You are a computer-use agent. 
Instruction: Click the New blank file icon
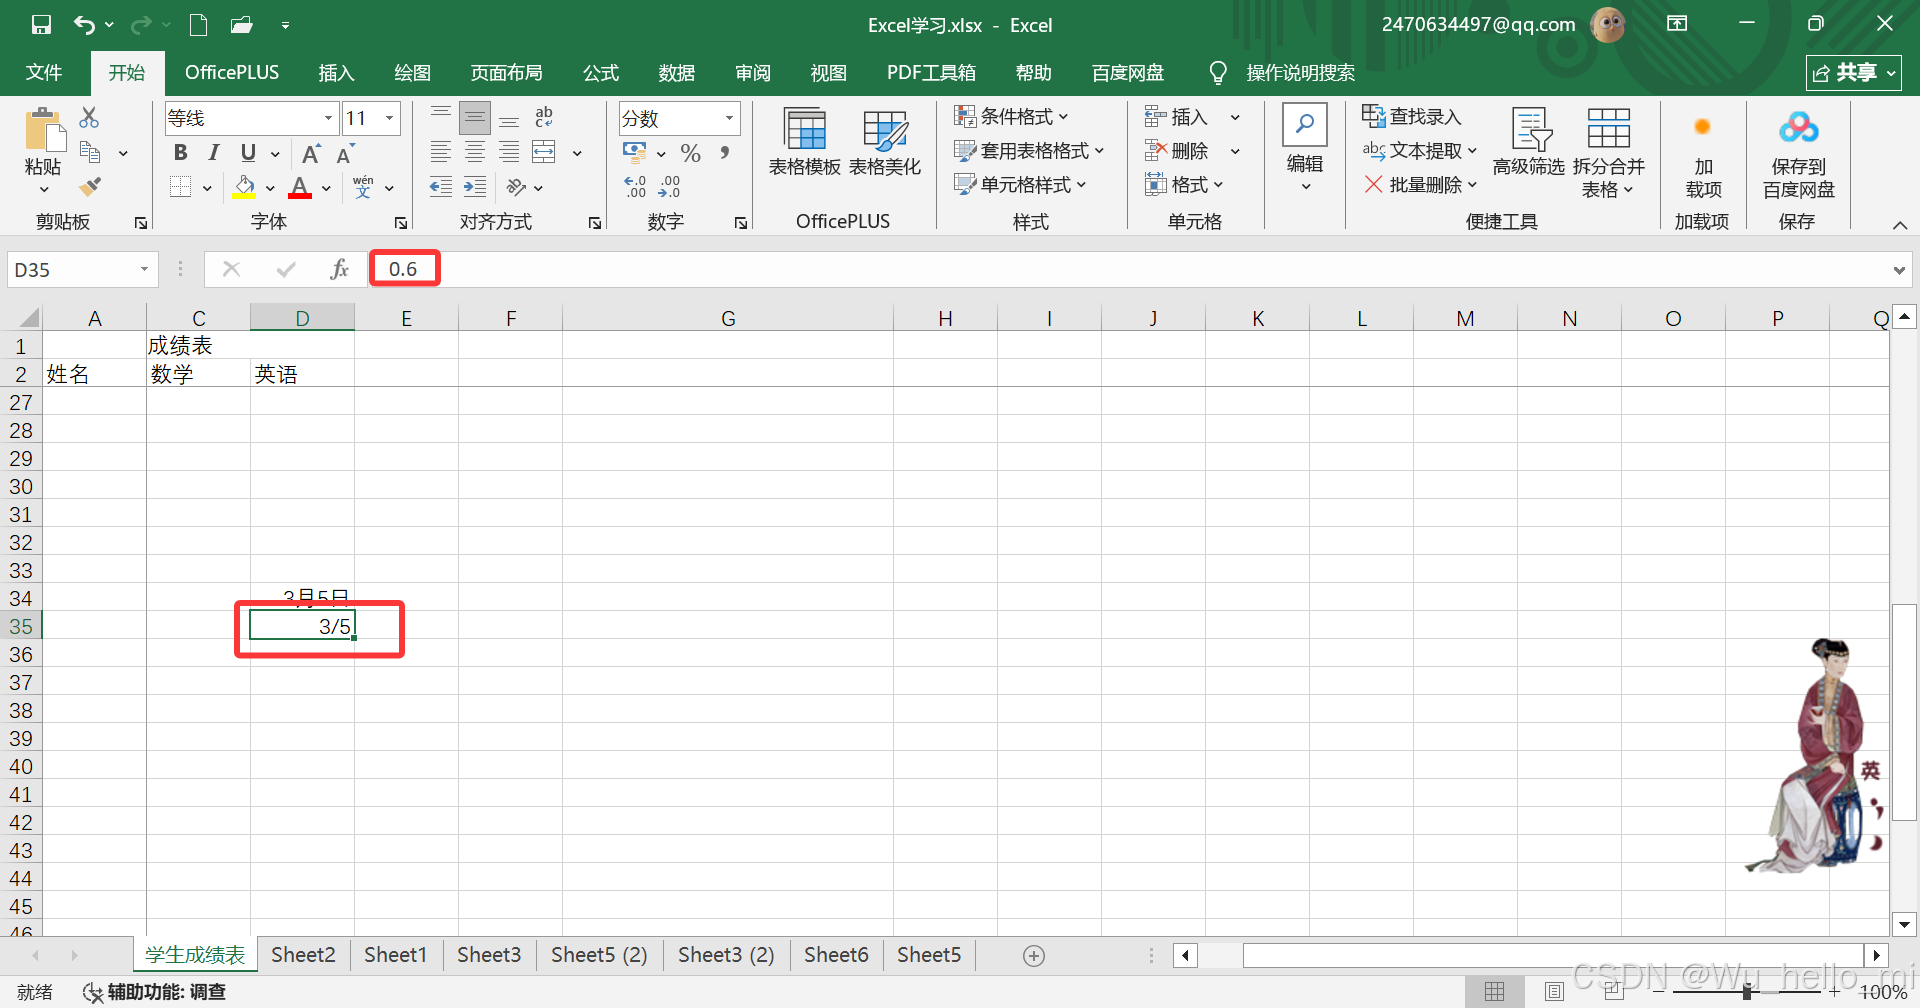tap(198, 25)
